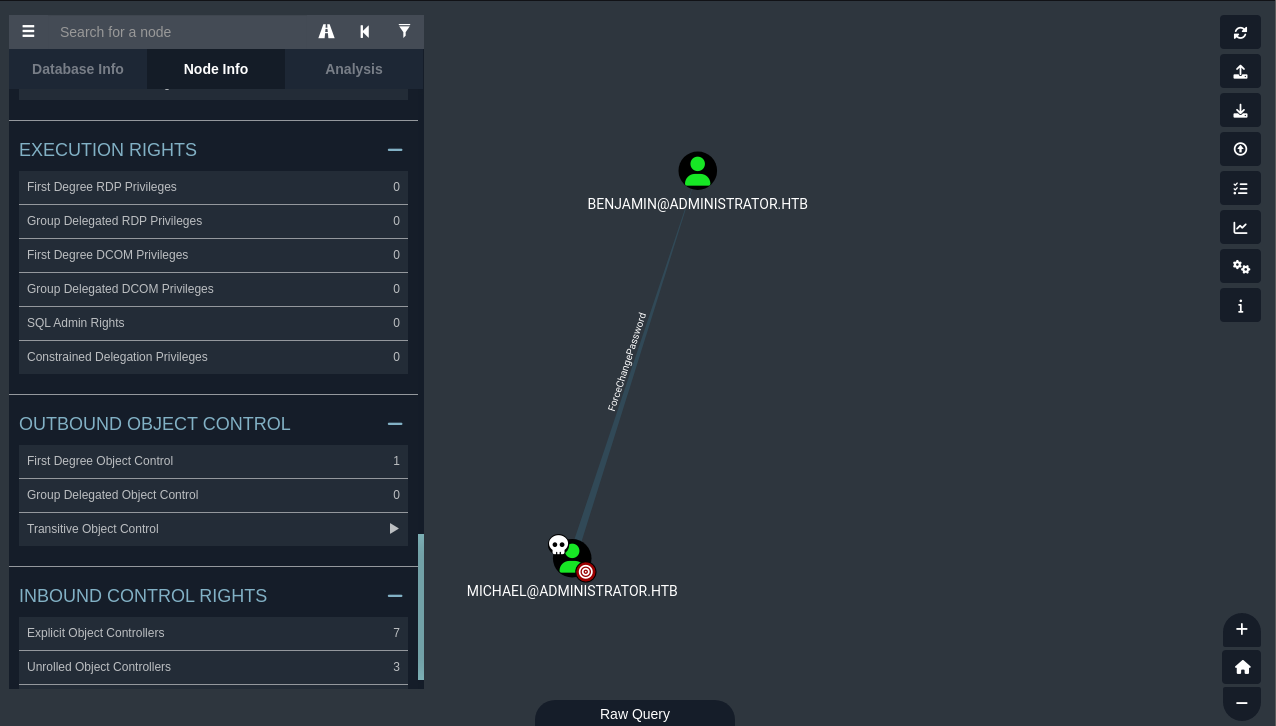Open the Raw Query panel

634,714
